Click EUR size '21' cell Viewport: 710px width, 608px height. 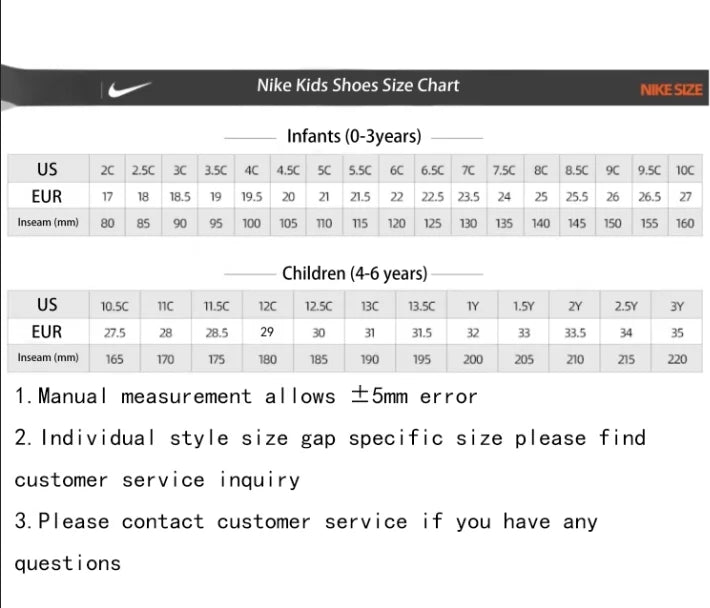(x=324, y=196)
